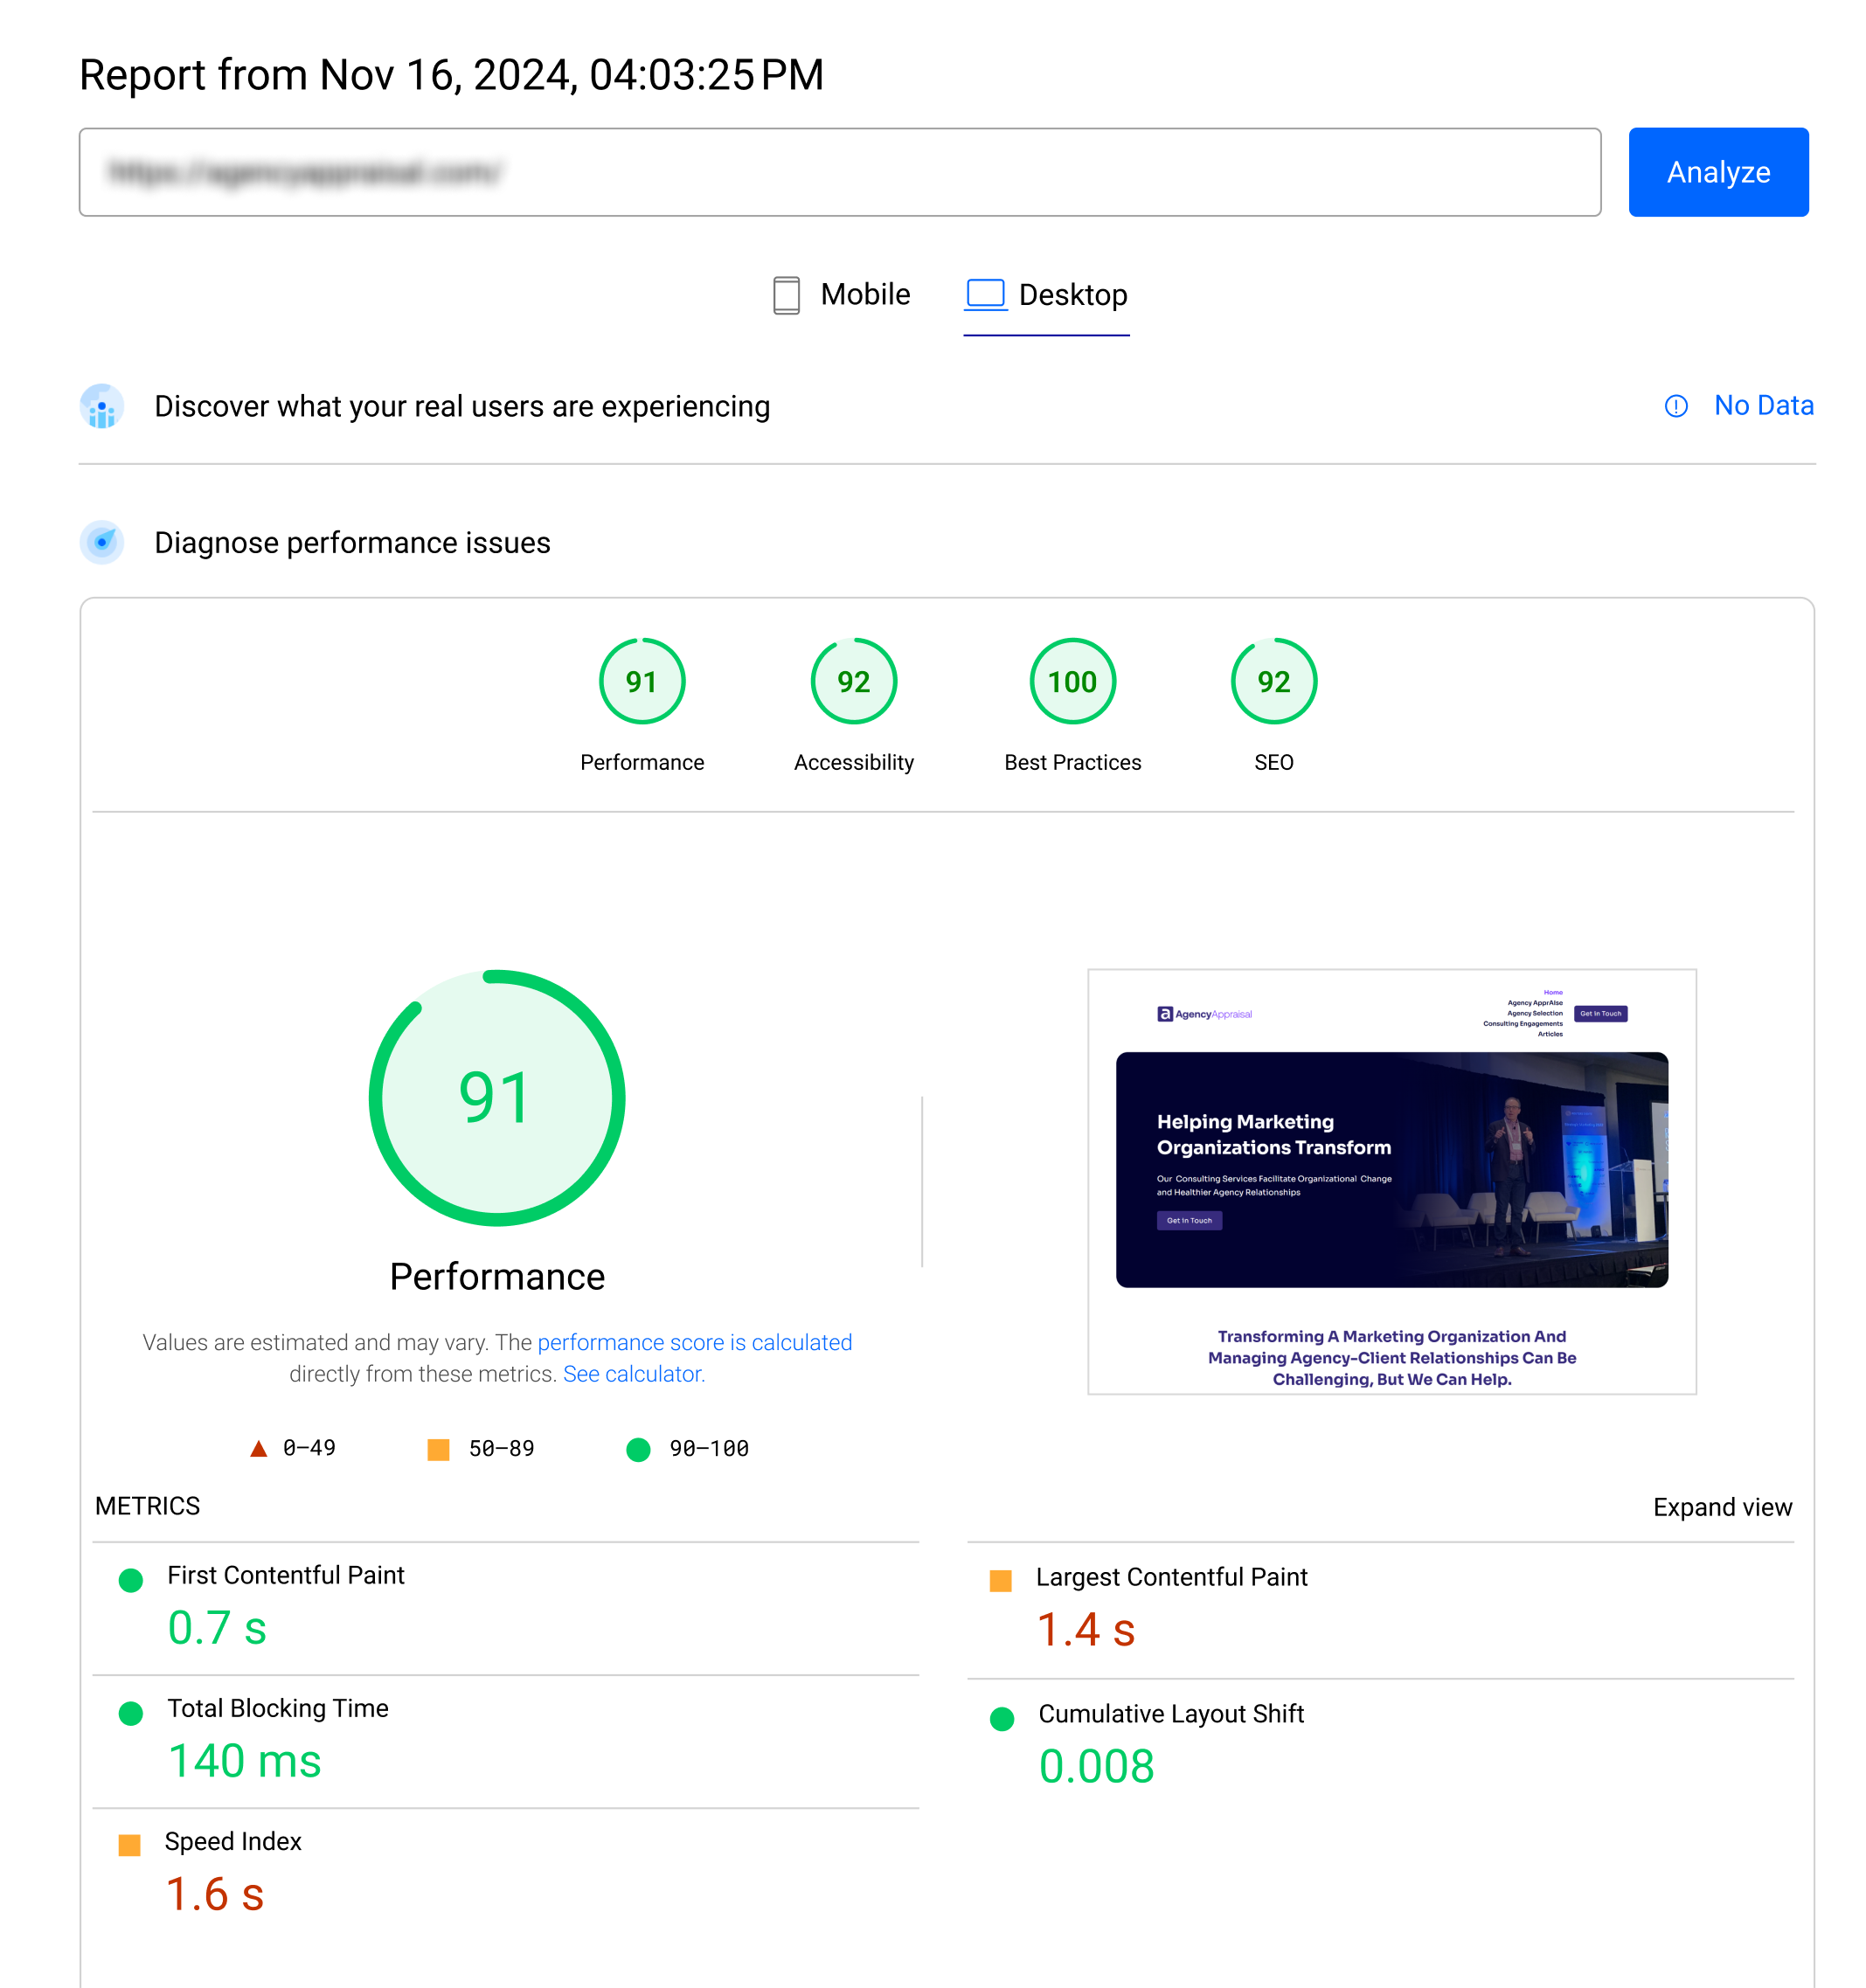
Task: Click the red triangle 0–49 legend icon
Action: pos(258,1448)
